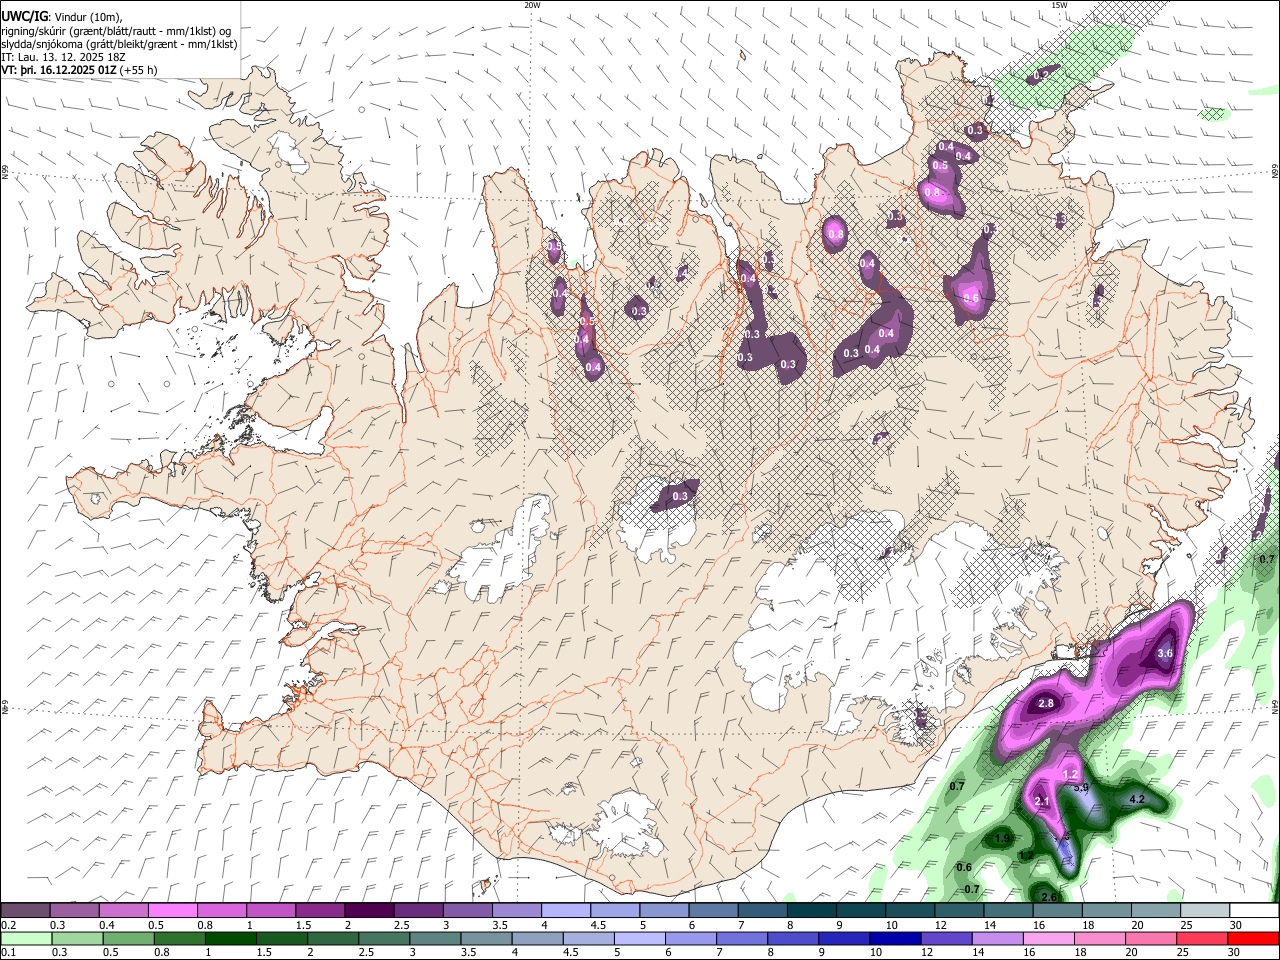1280x960 pixels.
Task: Click the '20W' longitude label
Action: click(532, 5)
